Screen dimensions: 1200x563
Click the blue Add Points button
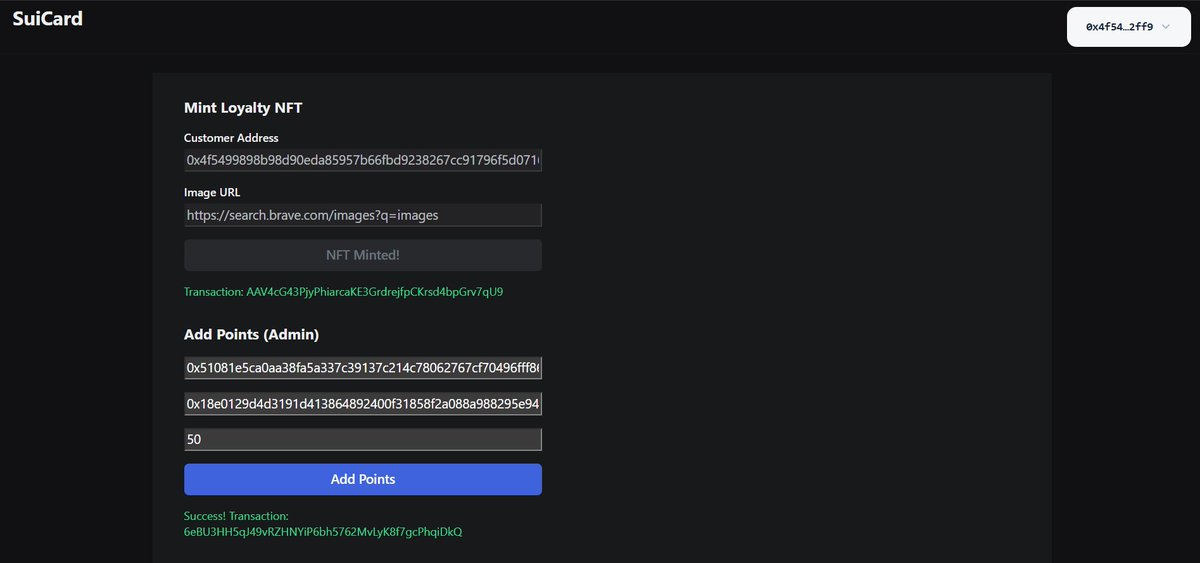point(363,479)
